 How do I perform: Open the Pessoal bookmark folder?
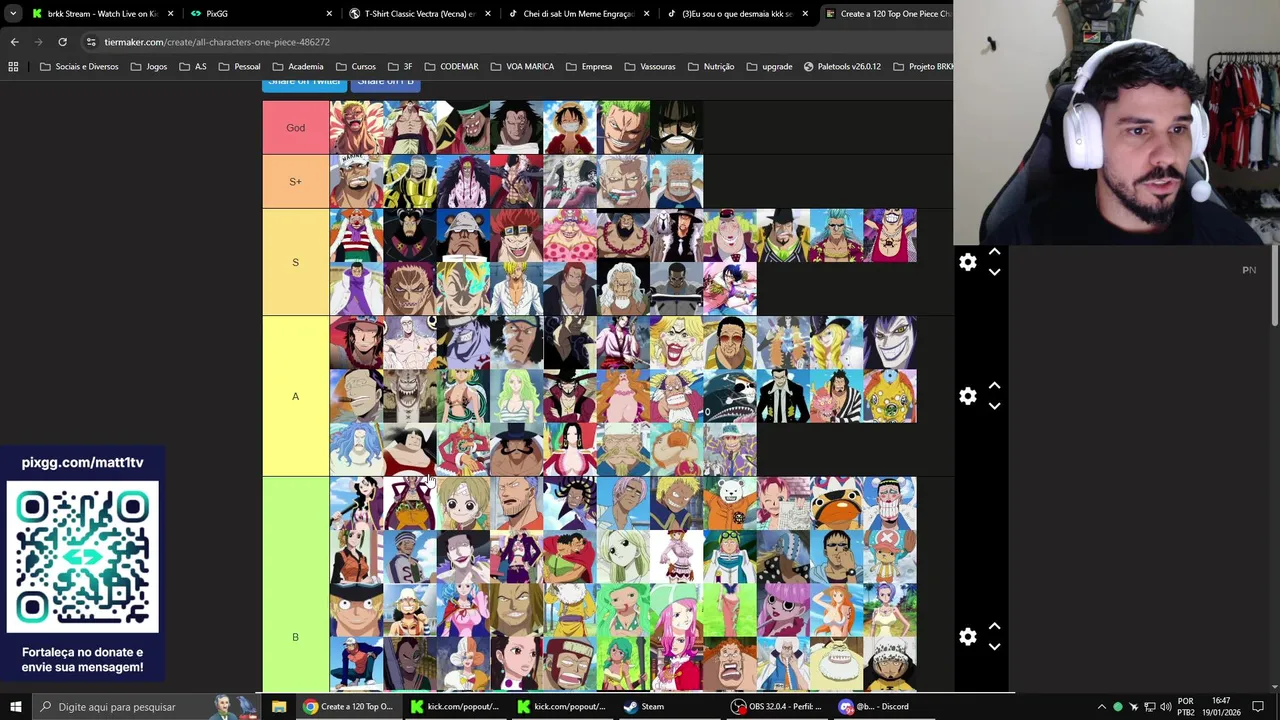239,67
